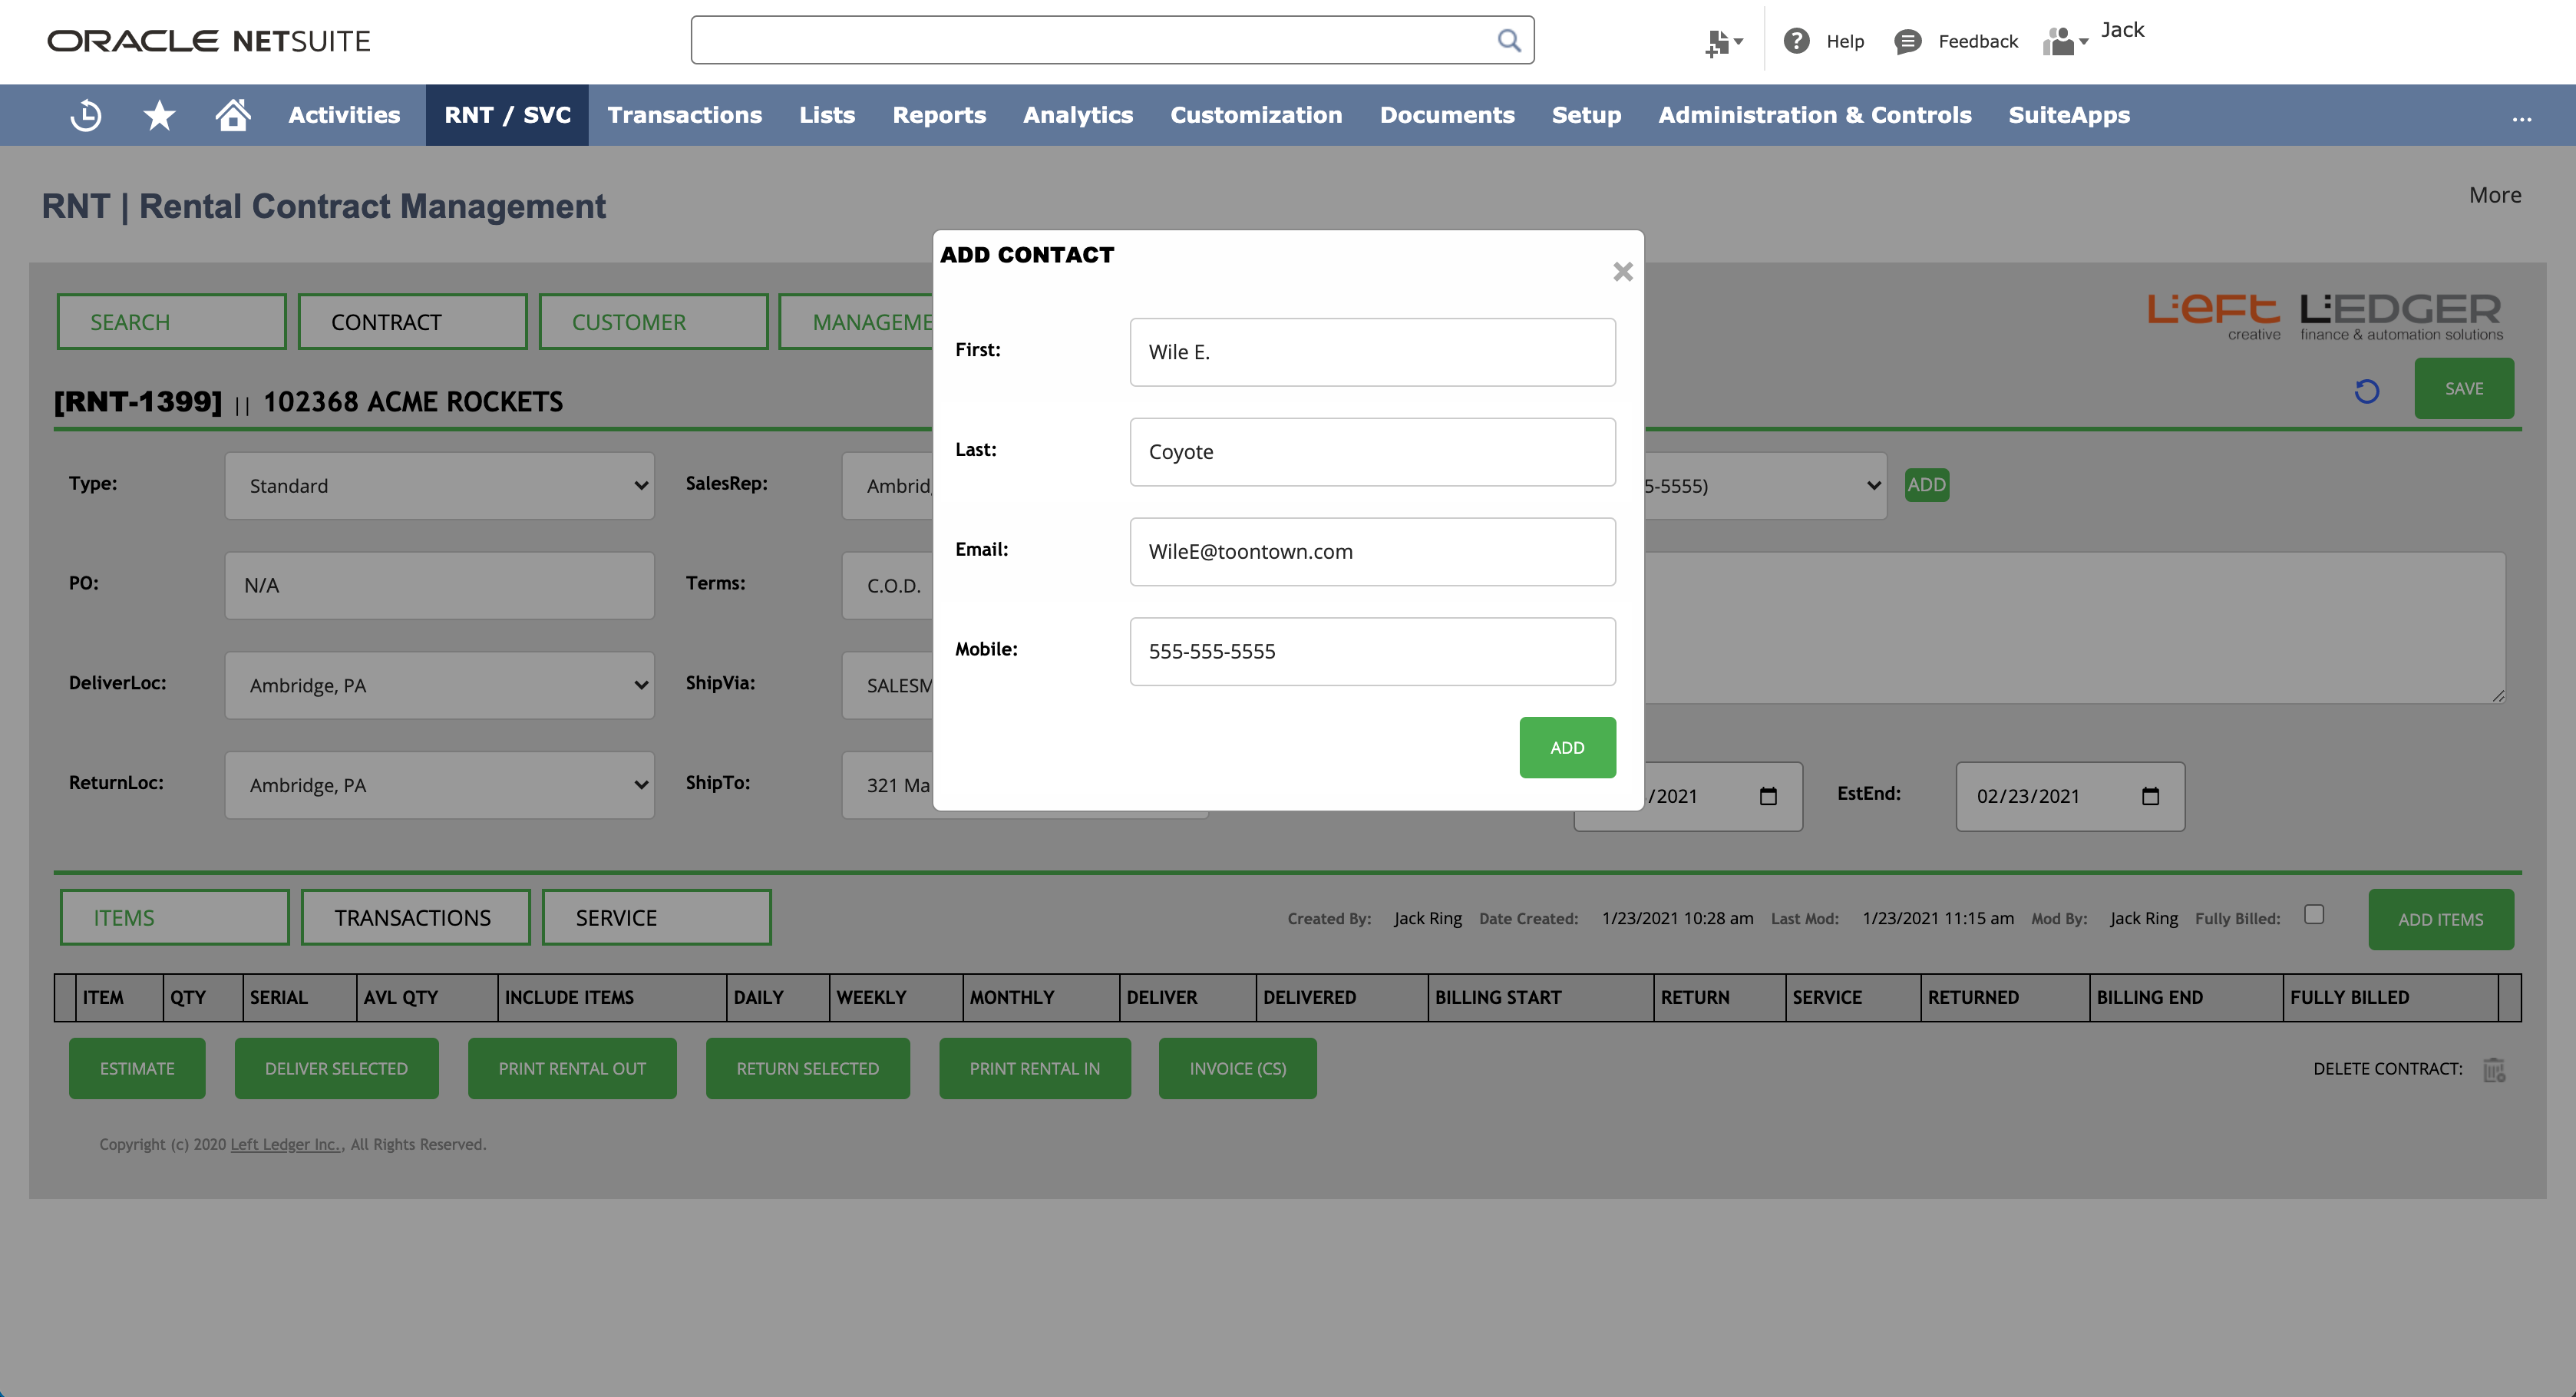Toggle the Fully Billed checkbox

2314,914
